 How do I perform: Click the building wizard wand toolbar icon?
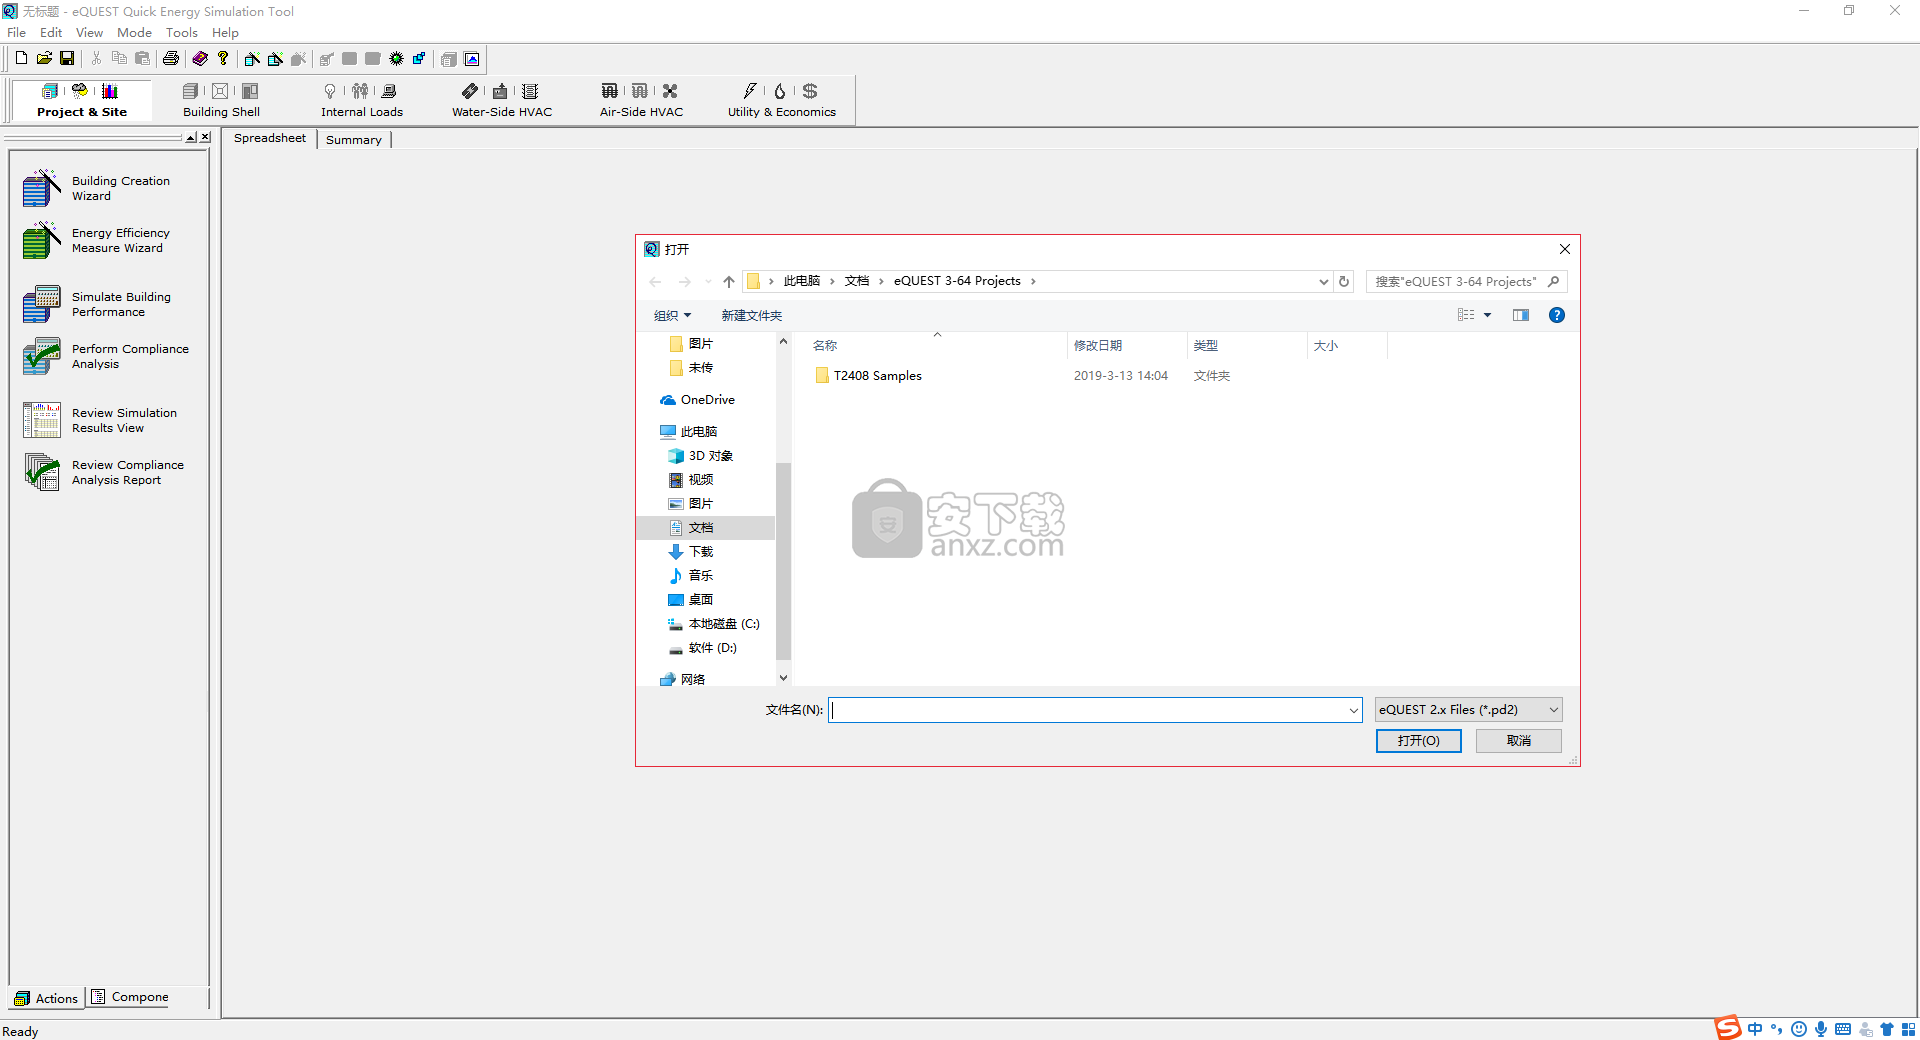252,59
